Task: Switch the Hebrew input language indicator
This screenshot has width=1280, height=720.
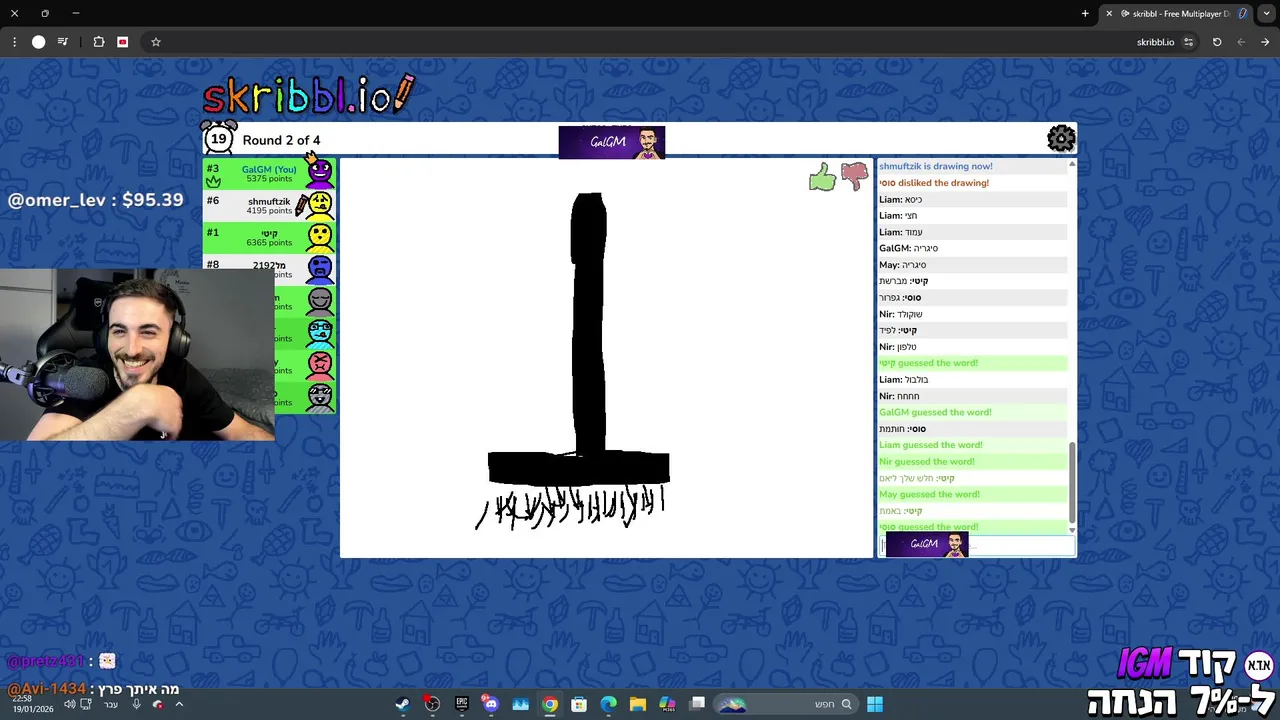Action: (111, 704)
